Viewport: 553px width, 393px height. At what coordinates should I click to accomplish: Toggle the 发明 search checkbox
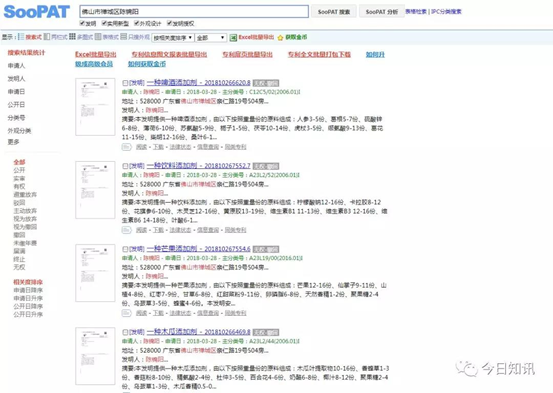(82, 23)
